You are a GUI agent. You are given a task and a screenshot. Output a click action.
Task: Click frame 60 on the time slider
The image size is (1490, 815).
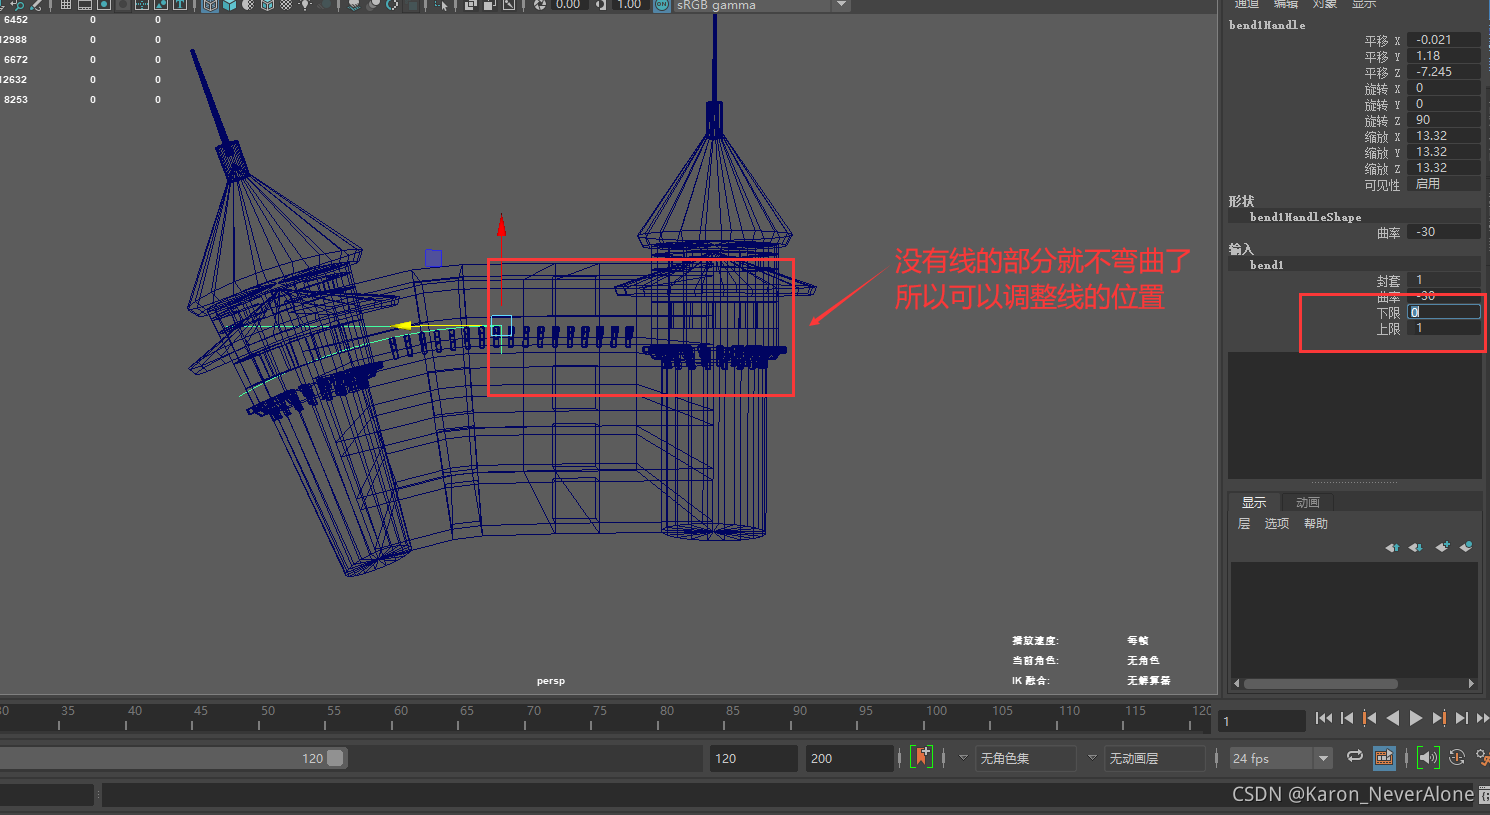pyautogui.click(x=400, y=716)
